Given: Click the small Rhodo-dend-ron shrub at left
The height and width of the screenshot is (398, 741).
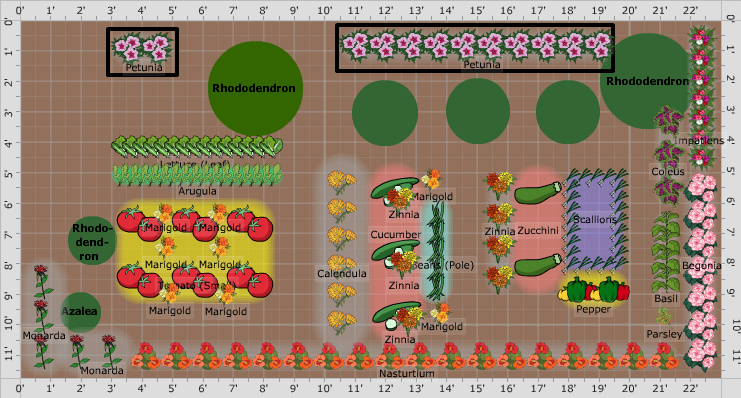Looking at the screenshot, I should [x=92, y=241].
